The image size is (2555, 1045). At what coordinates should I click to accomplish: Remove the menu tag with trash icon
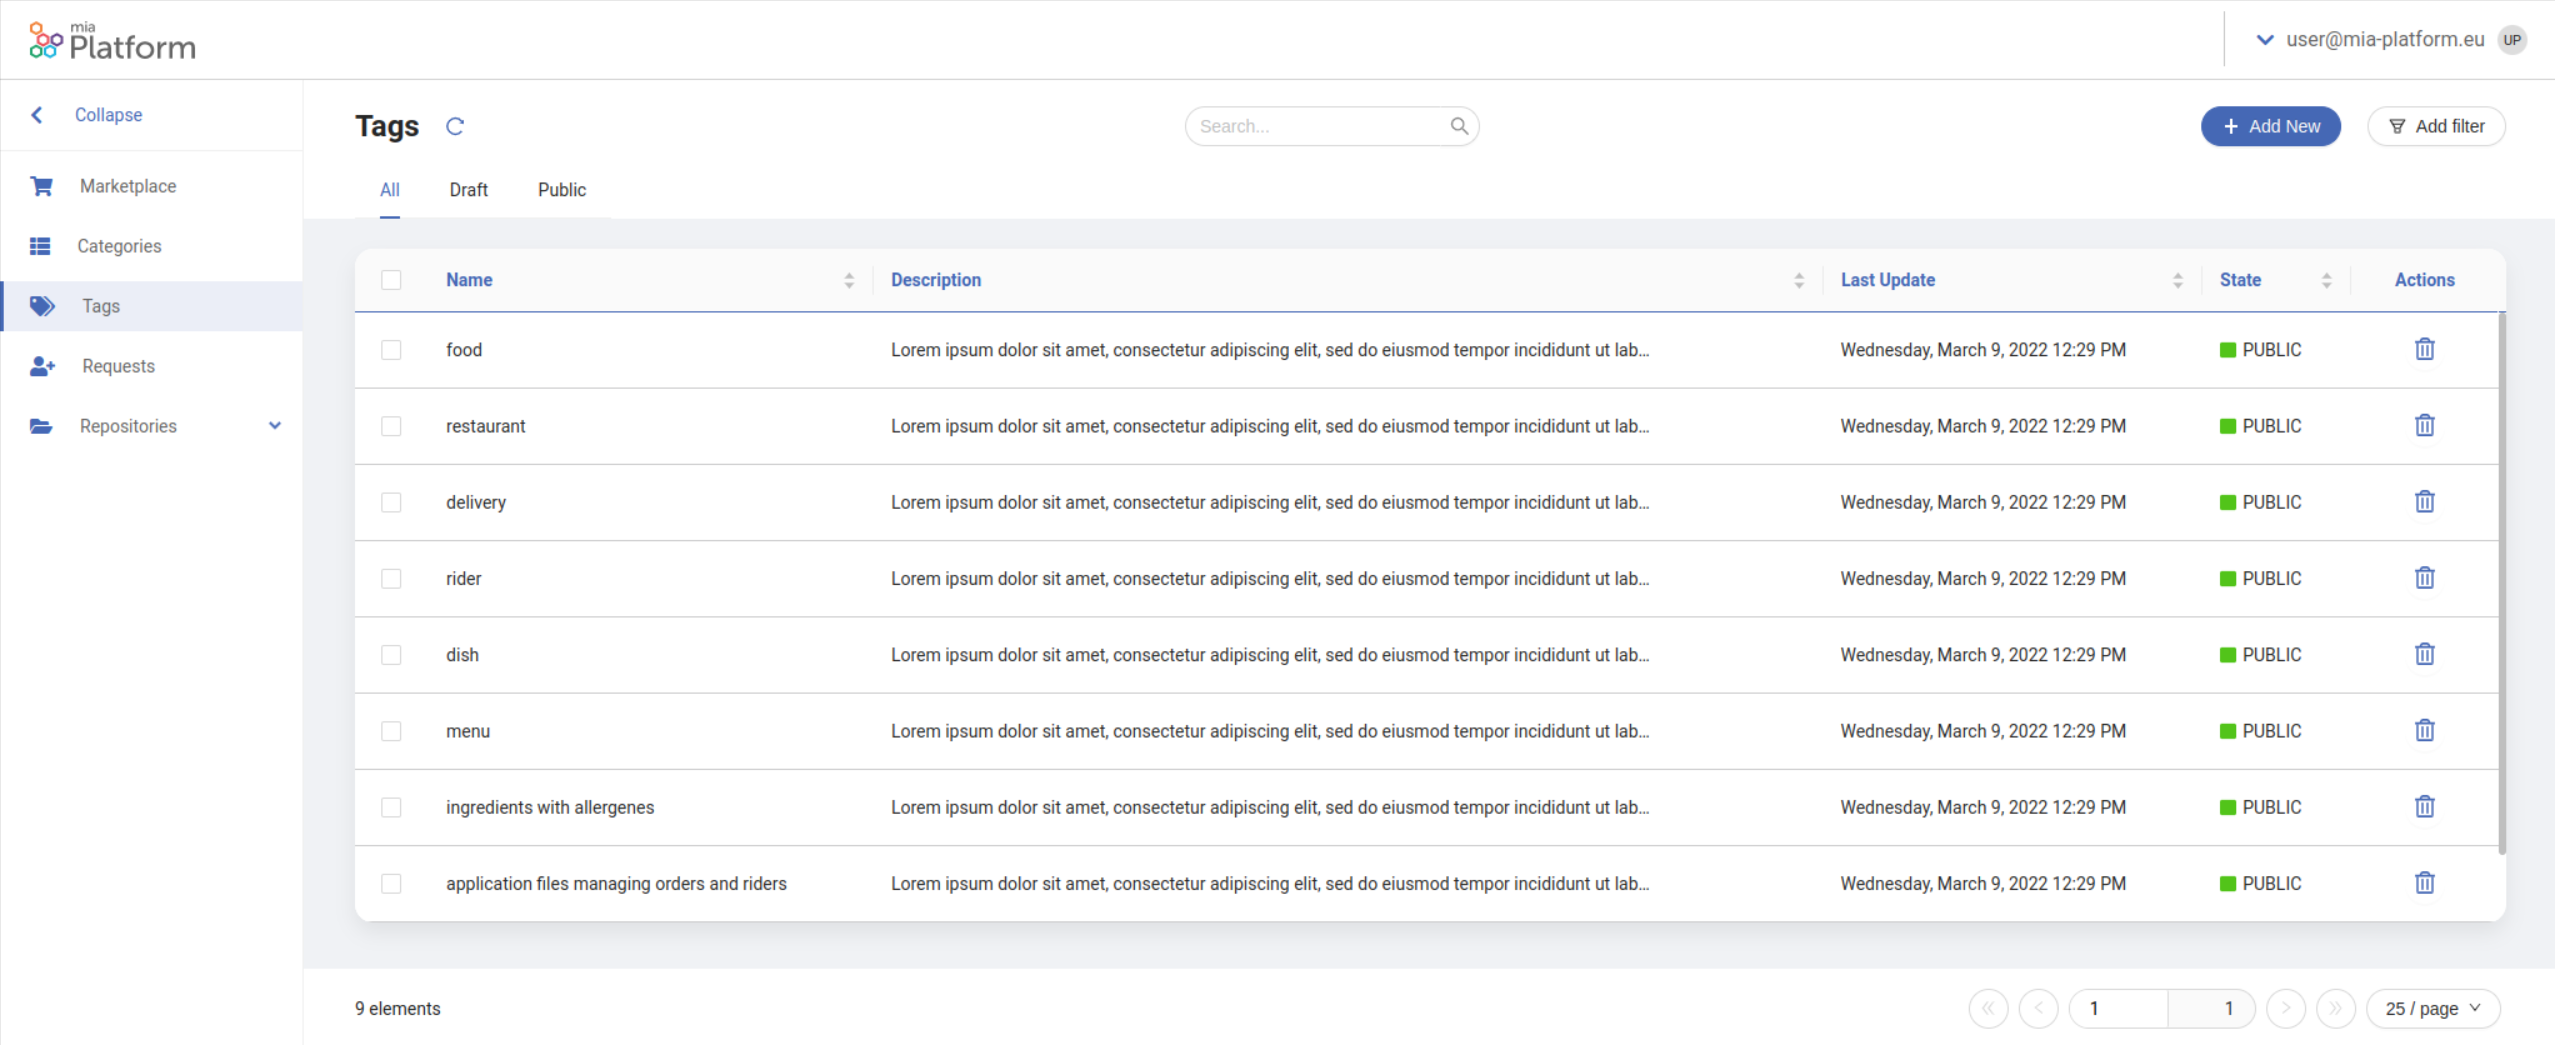2424,731
